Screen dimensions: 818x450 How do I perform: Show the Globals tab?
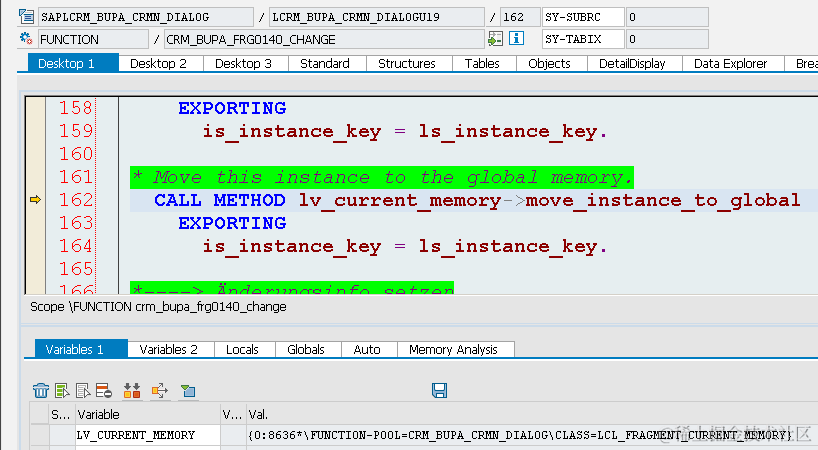(306, 349)
